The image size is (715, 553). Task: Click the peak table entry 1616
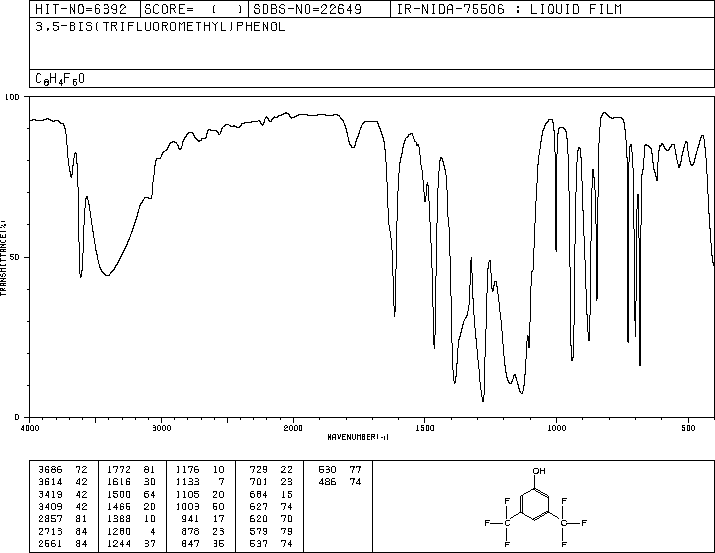tap(119, 482)
